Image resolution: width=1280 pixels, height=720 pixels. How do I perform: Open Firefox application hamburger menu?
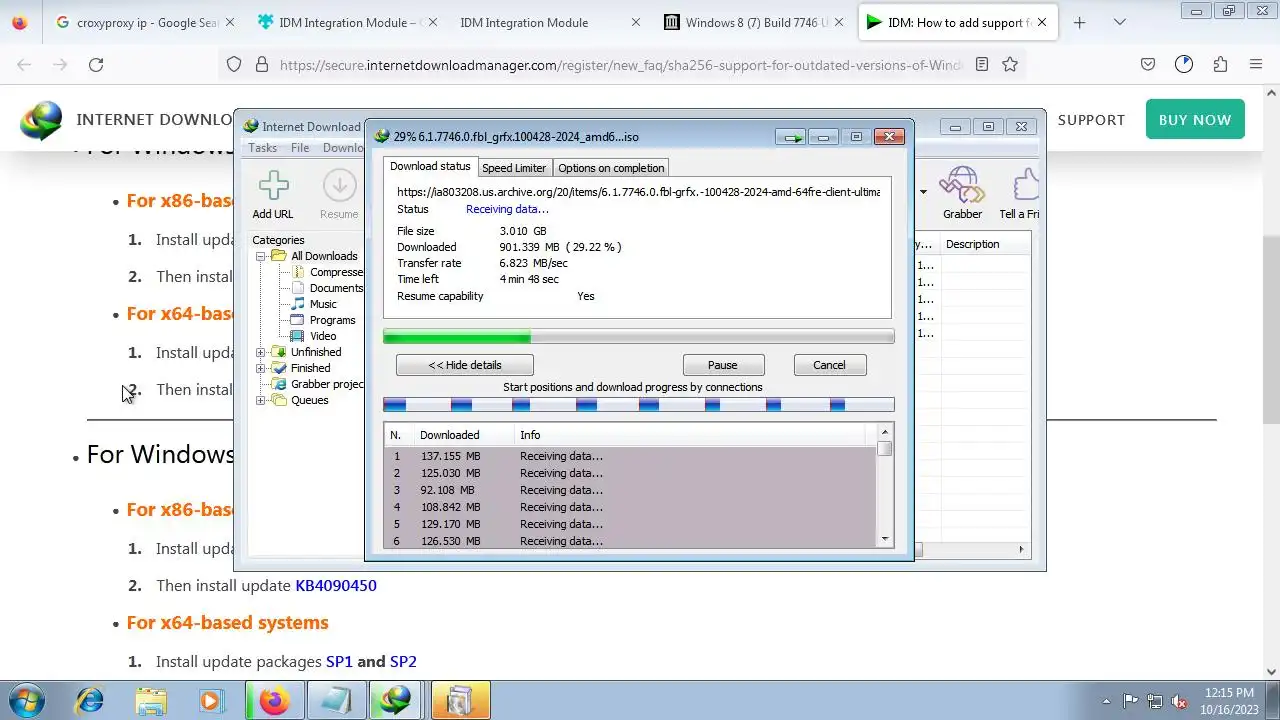[1256, 64]
